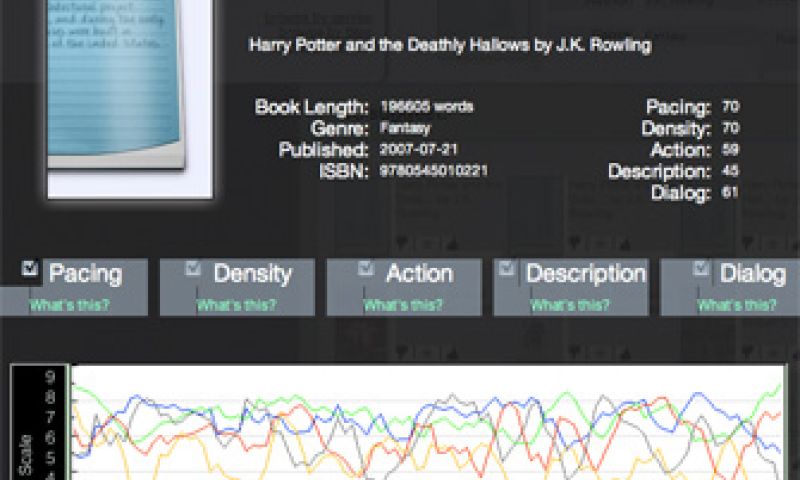Click "What's this?" below Density
Screen dimensions: 800x480
[x=237, y=305]
